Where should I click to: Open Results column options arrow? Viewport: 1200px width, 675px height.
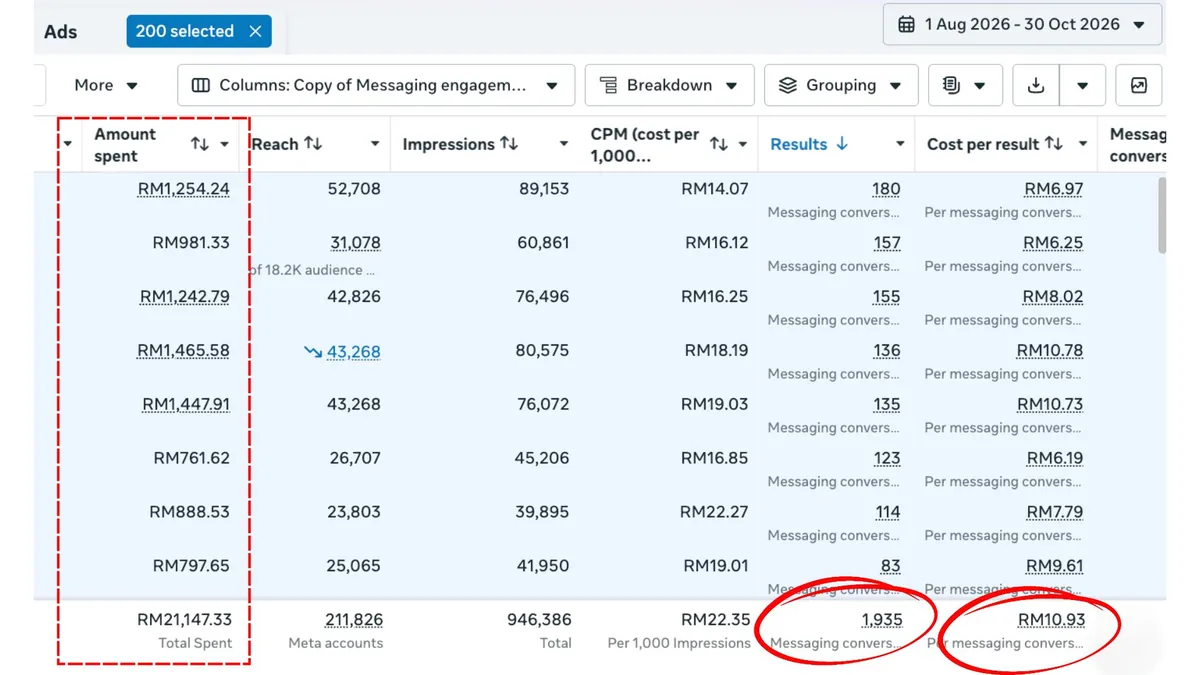[900, 144]
